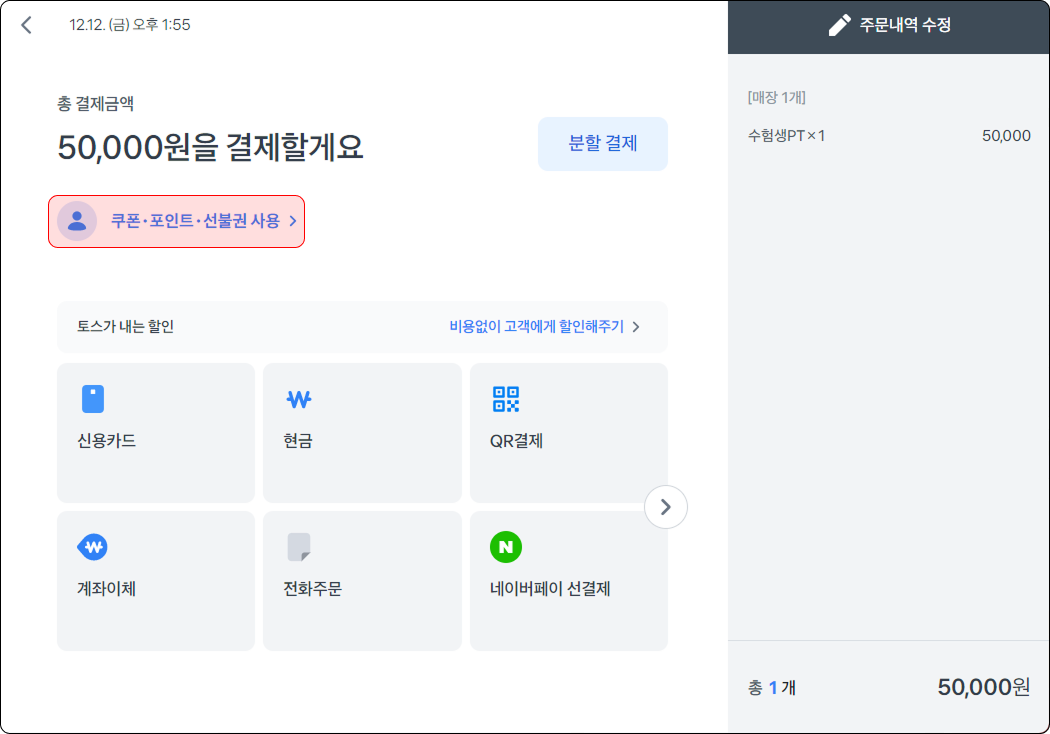The image size is (1050, 734).
Task: Choose 신용카드 payment method
Action: 155,433
